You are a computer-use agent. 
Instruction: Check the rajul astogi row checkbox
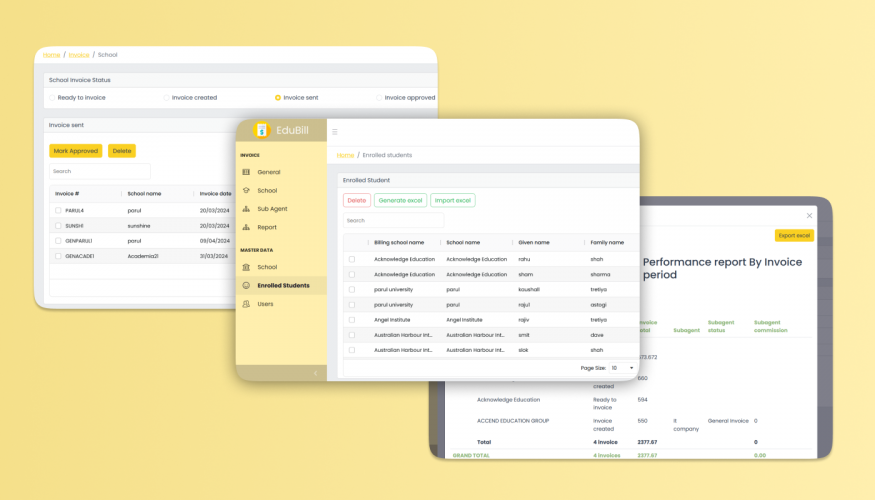point(352,305)
